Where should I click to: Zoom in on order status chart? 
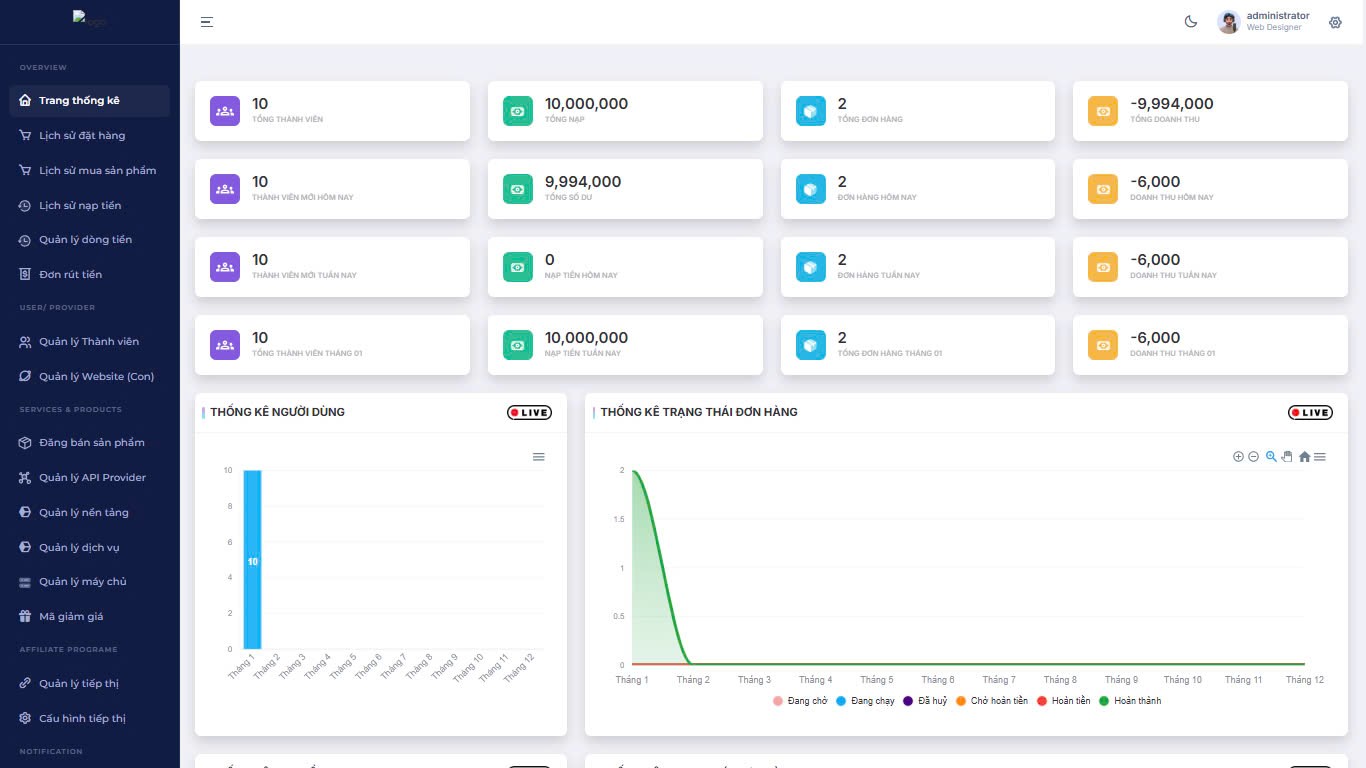pos(1238,457)
